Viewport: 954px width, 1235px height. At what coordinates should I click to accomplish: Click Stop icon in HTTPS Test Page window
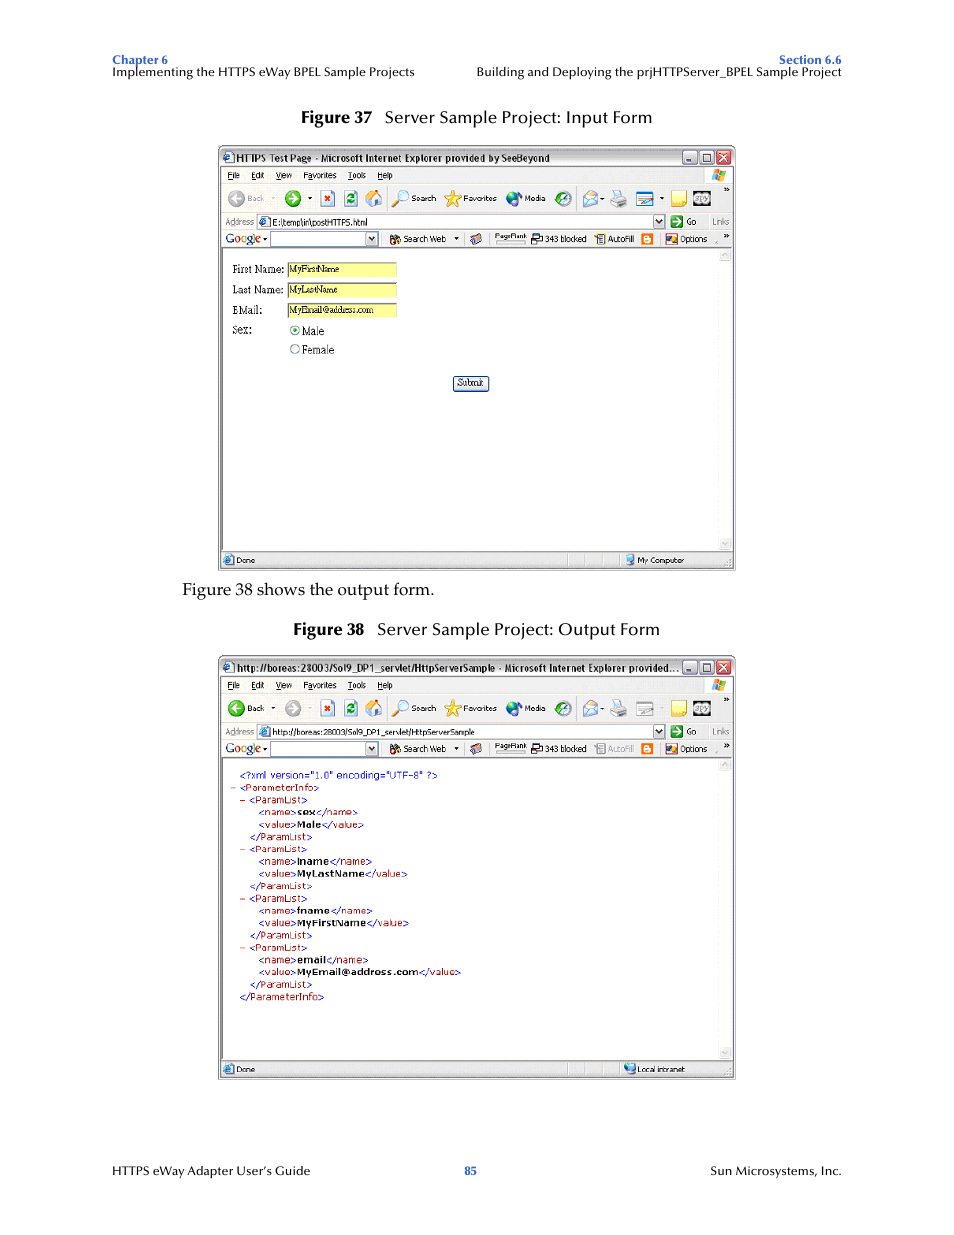[327, 198]
